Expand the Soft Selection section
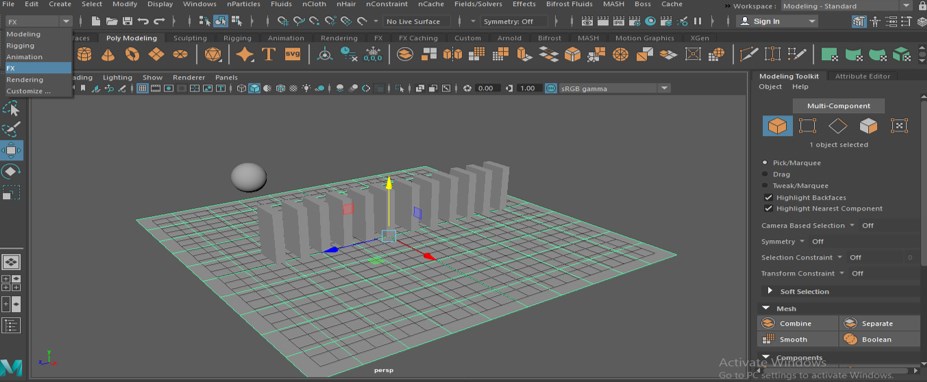927x382 pixels. pyautogui.click(x=770, y=291)
